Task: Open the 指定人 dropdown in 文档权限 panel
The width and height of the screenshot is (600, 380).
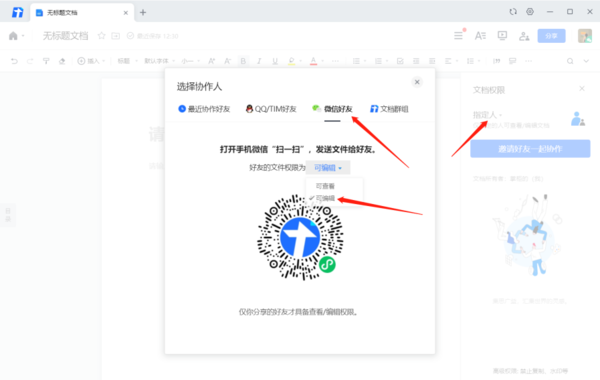Action: [487, 115]
